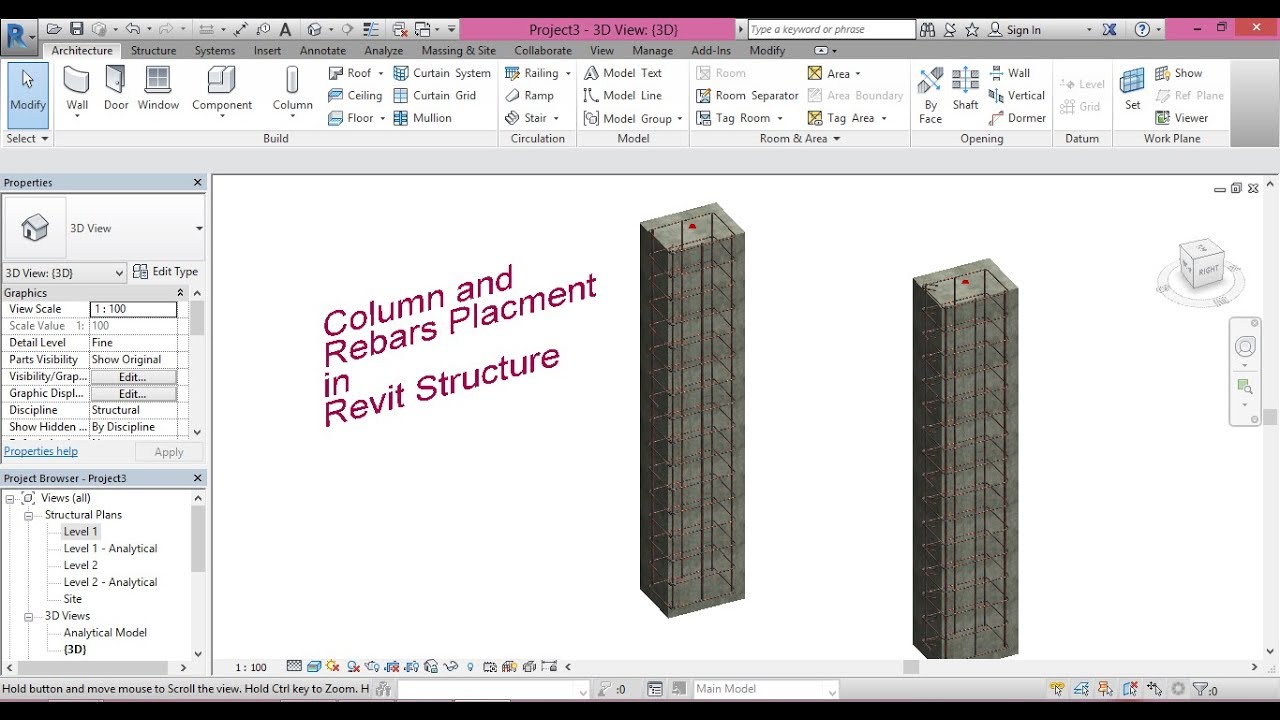
Task: Collapse the Graphics properties section
Action: (180, 293)
